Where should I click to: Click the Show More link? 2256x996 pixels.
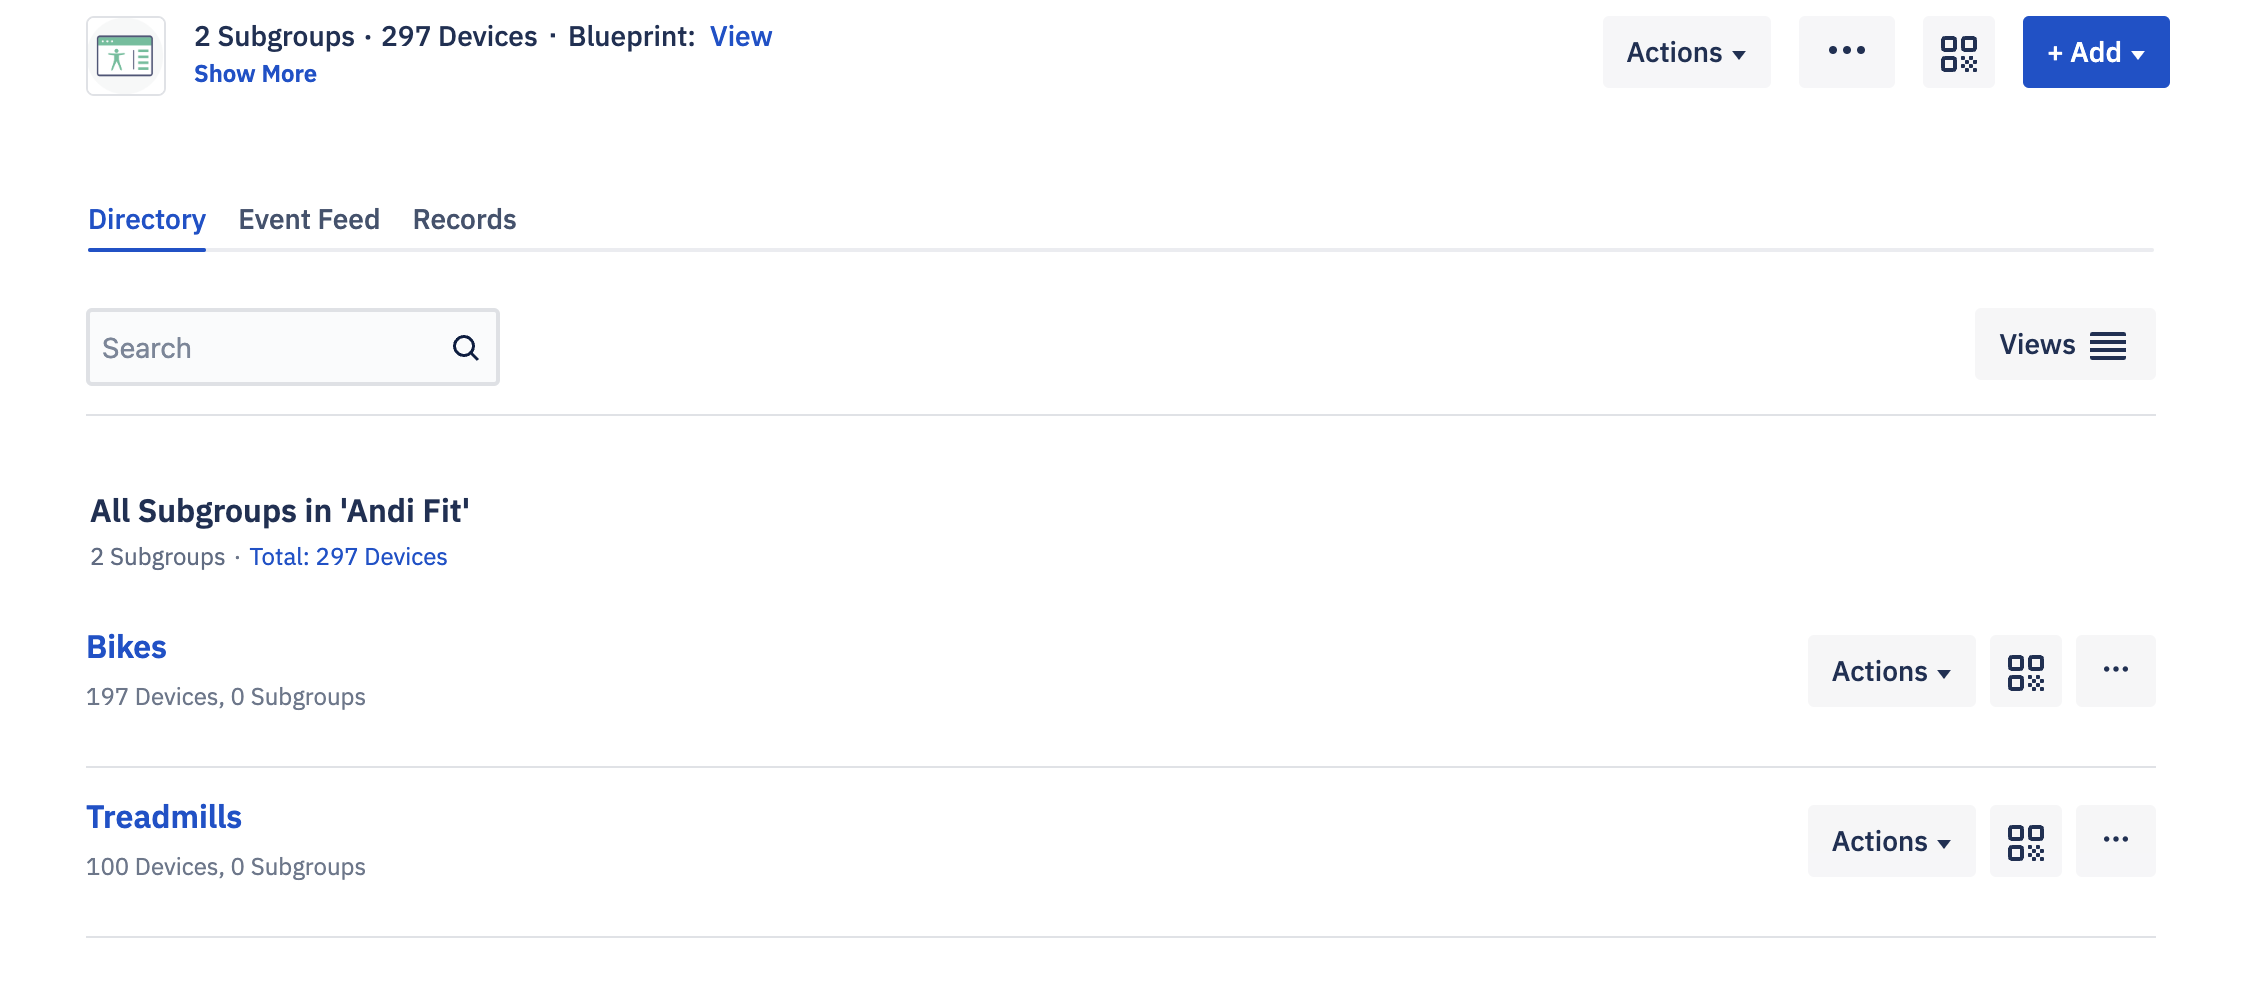pos(255,74)
